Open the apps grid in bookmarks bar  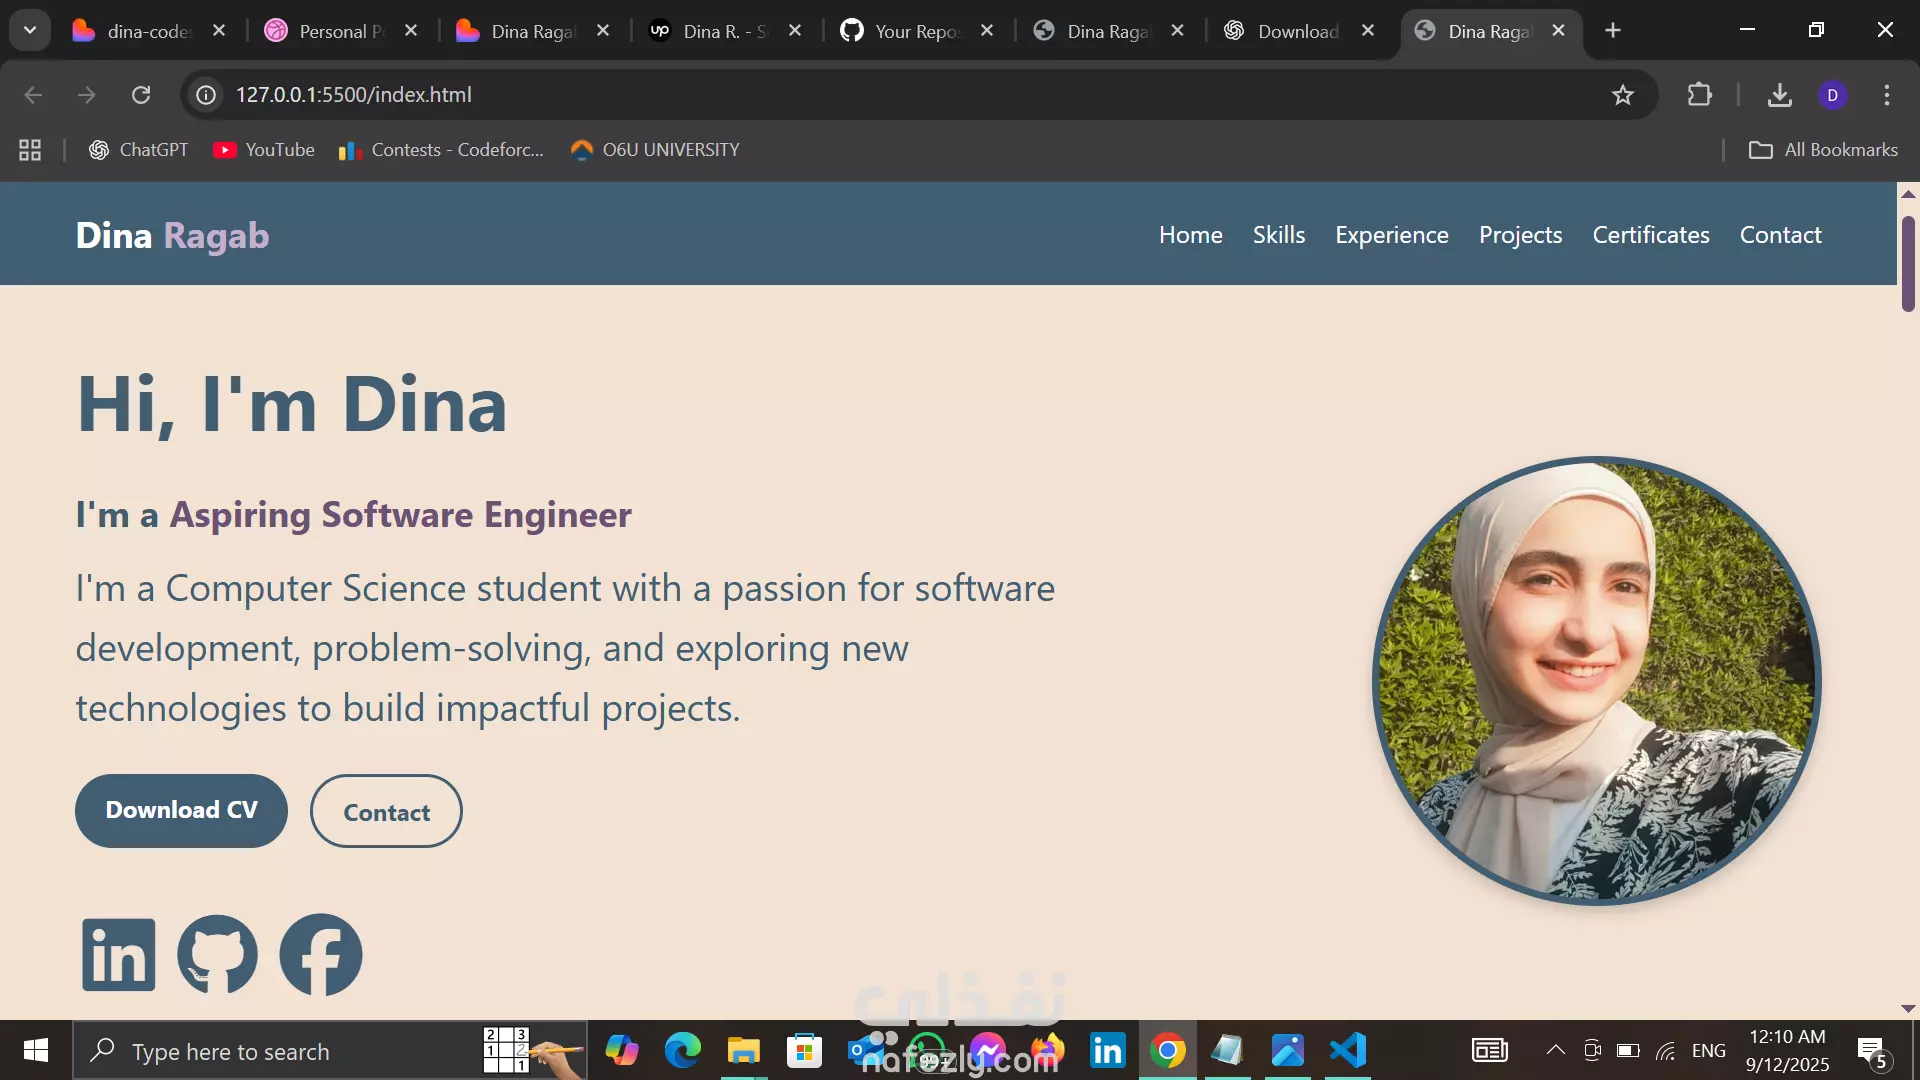coord(30,150)
